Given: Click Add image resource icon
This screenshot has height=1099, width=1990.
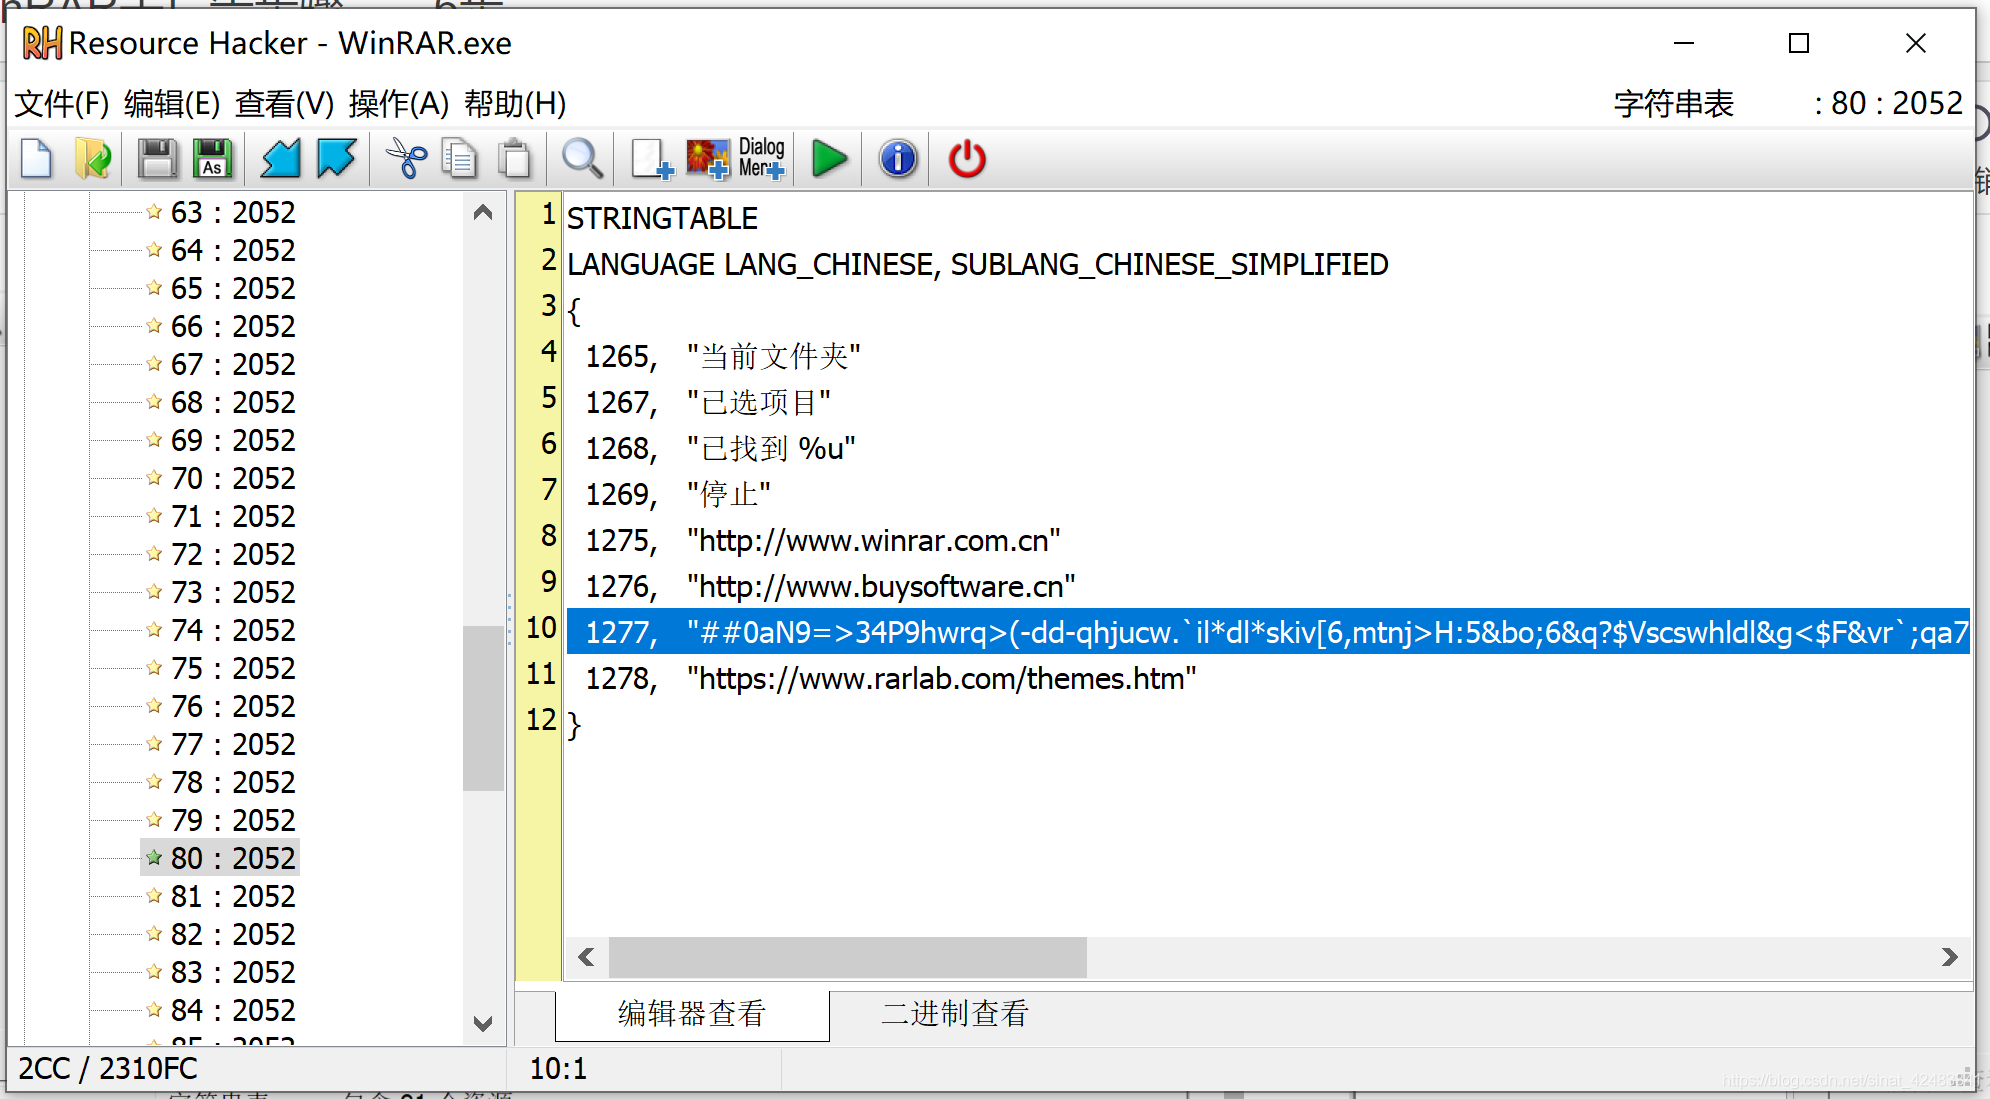Looking at the screenshot, I should tap(708, 159).
